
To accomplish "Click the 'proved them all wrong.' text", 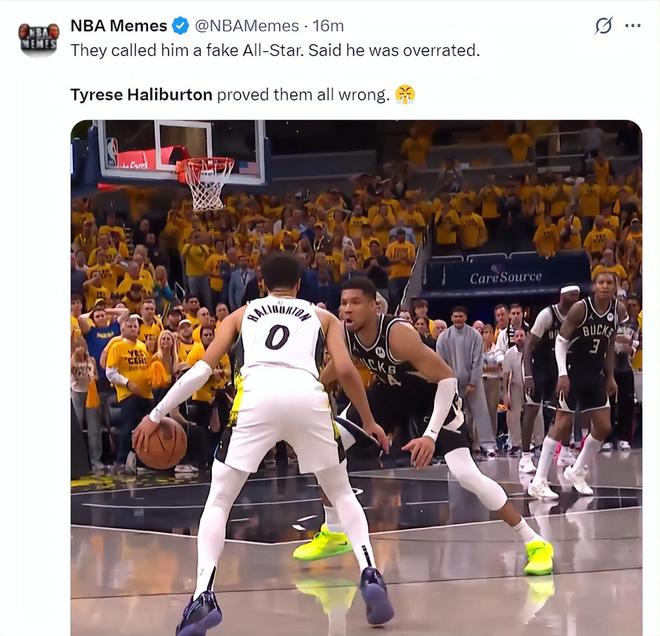I will tap(303, 95).
